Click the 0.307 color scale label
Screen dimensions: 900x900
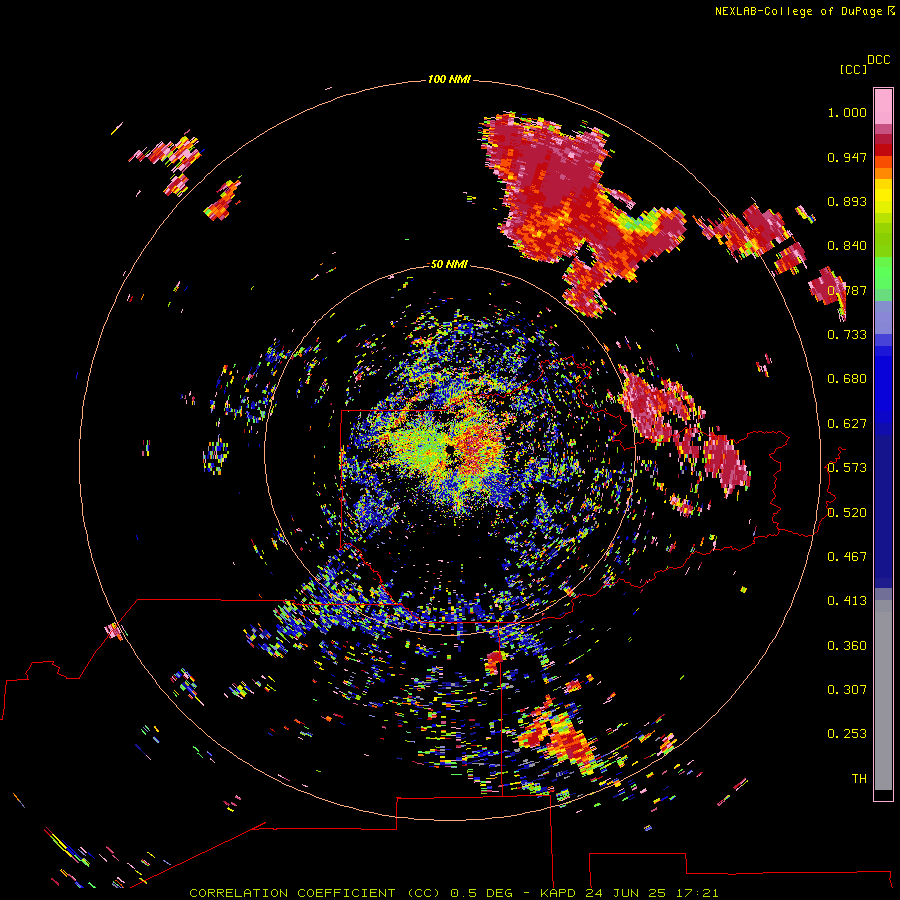pos(847,690)
